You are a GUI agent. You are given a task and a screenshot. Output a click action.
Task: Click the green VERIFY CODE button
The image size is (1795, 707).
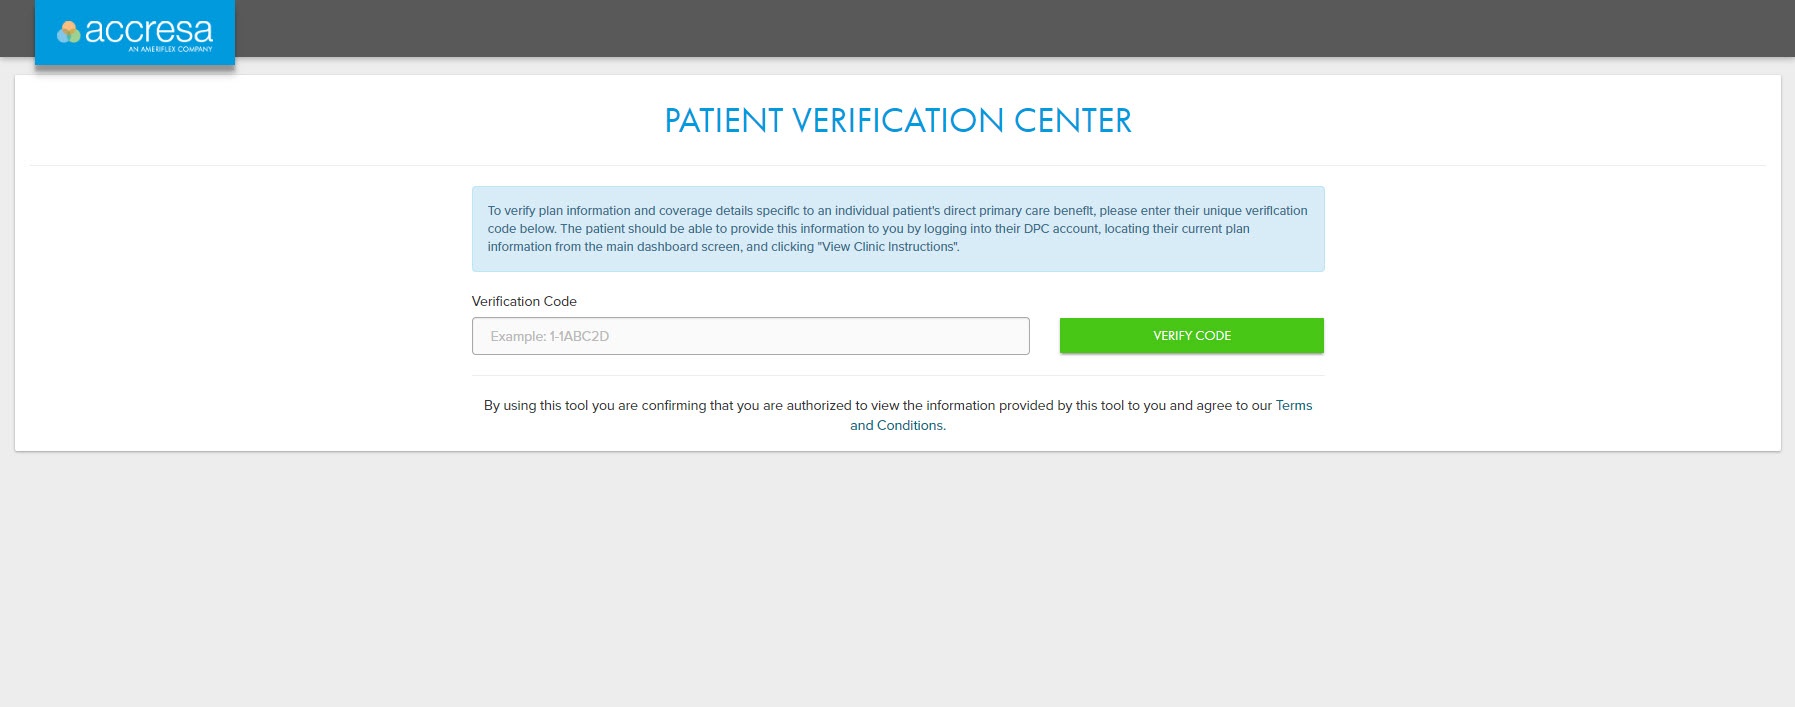coord(1191,336)
